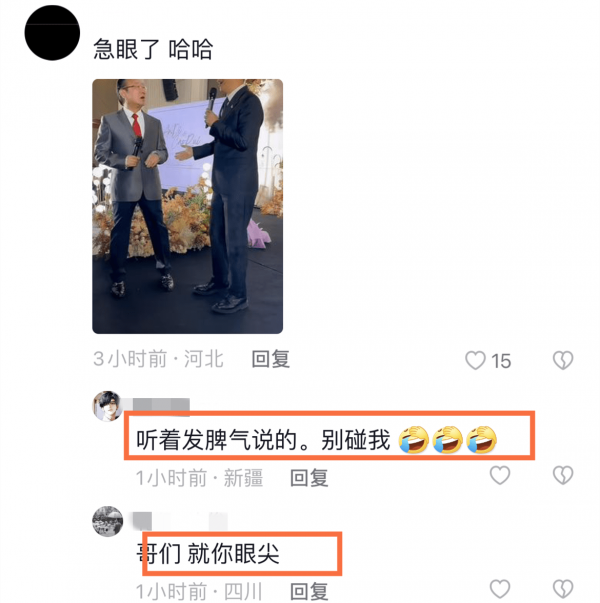Click the like count 15
Screen dimensions: 600x603
[501, 361]
